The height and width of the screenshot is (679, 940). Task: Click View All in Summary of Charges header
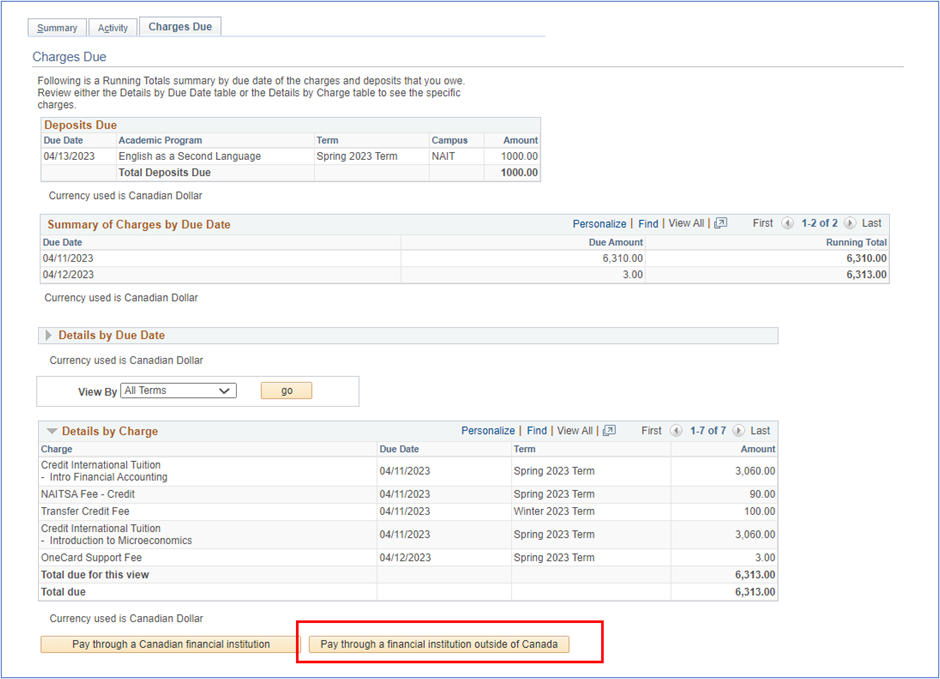[x=686, y=223]
